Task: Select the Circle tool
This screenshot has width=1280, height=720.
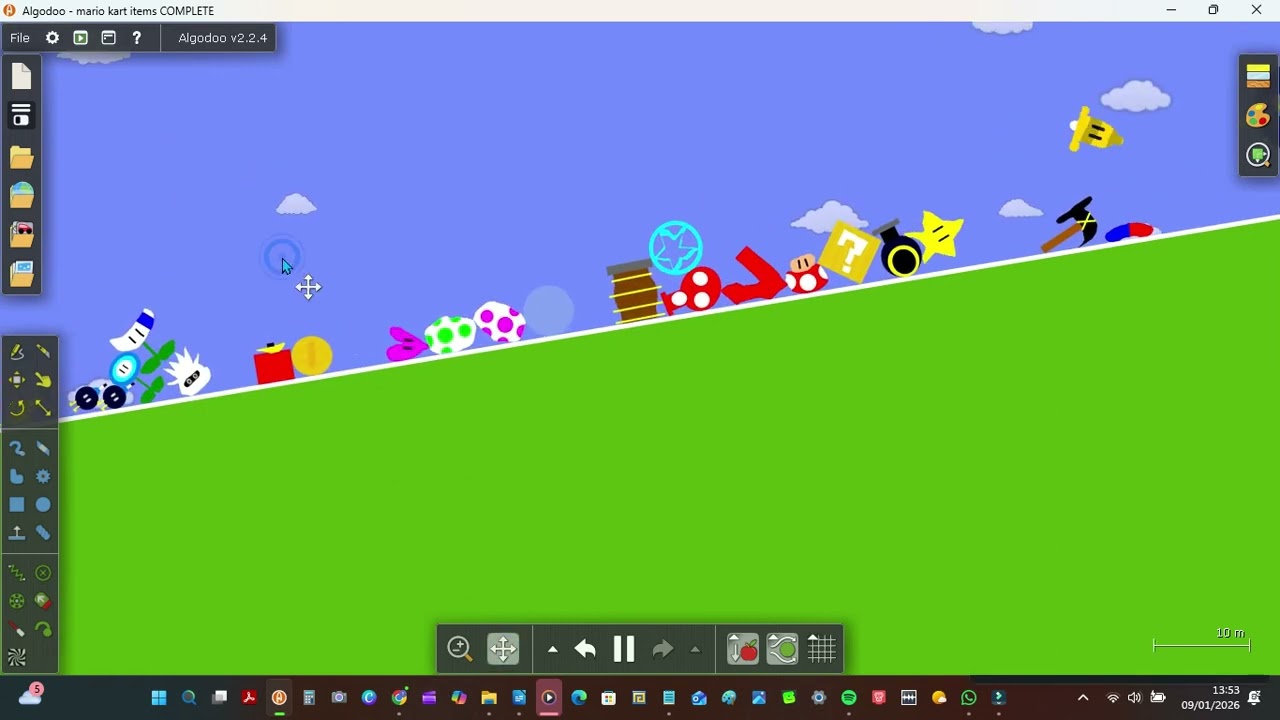Action: click(x=43, y=505)
